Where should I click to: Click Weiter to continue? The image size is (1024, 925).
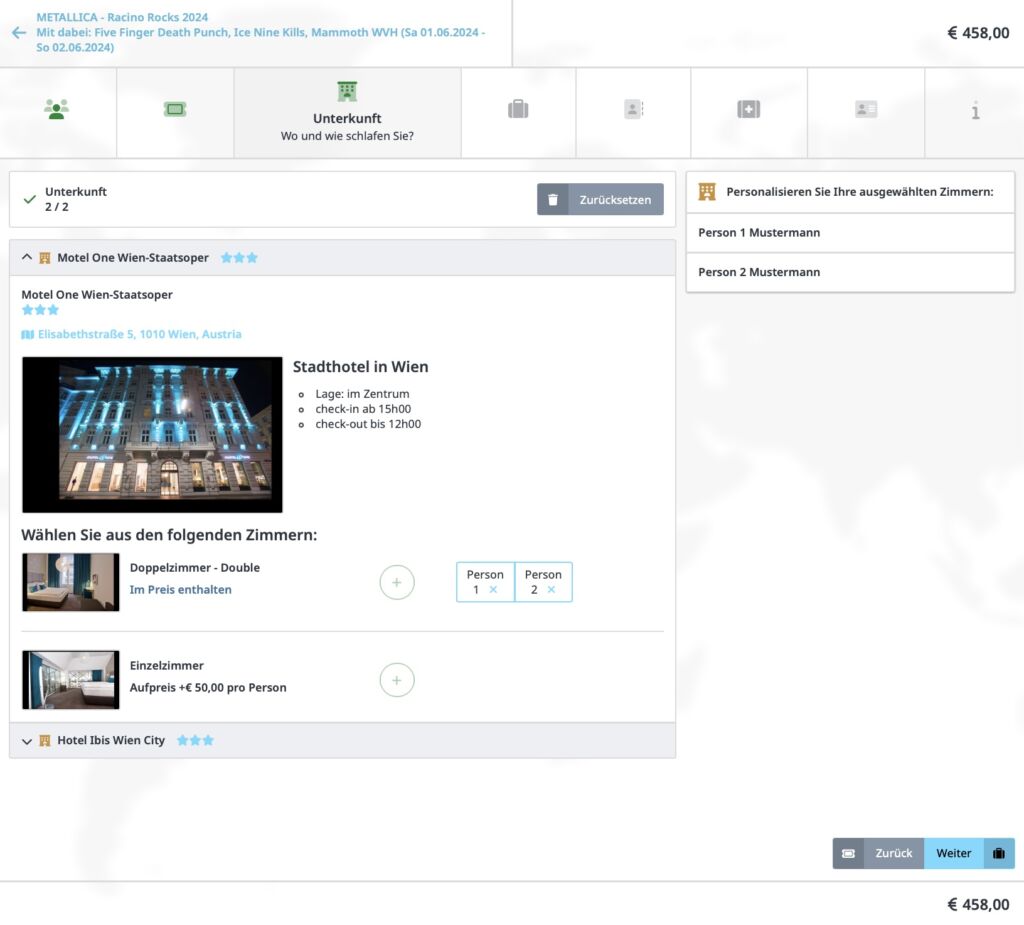[x=954, y=853]
